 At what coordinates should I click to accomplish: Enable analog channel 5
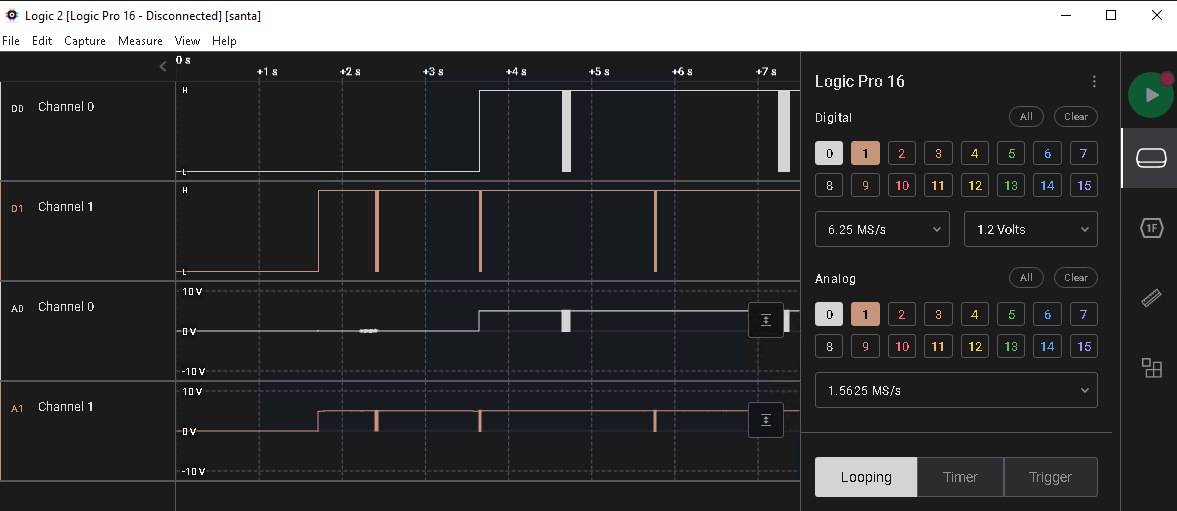1010,315
